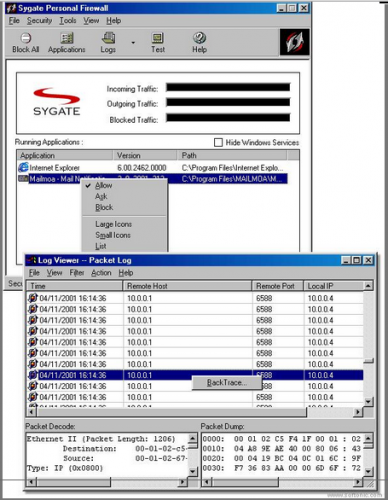Click the Blocked Traffic graph bar
Screen dimensions: 388x500
[x=228, y=118]
